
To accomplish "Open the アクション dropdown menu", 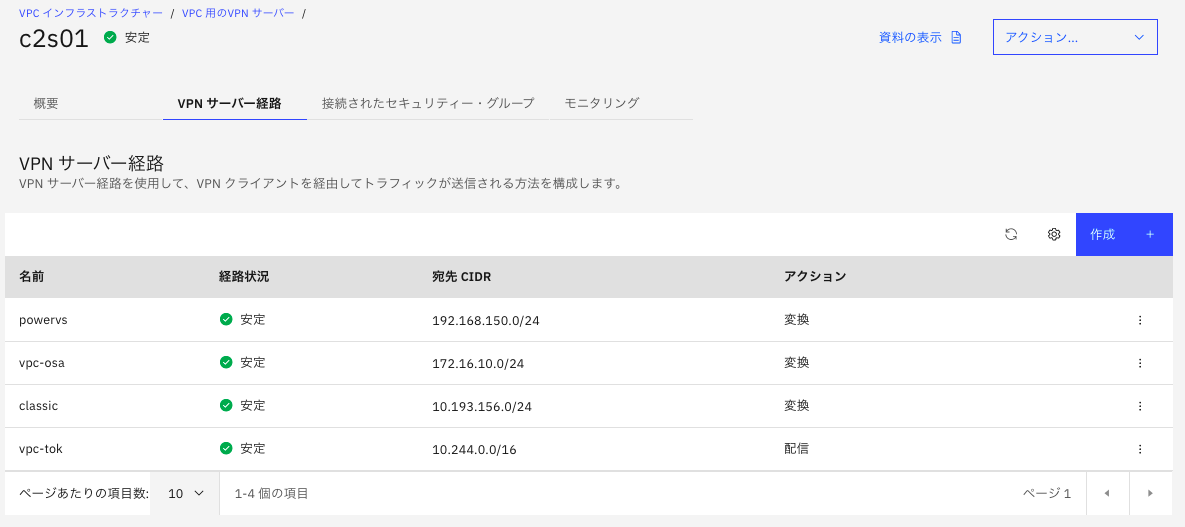I will 1075,37.
